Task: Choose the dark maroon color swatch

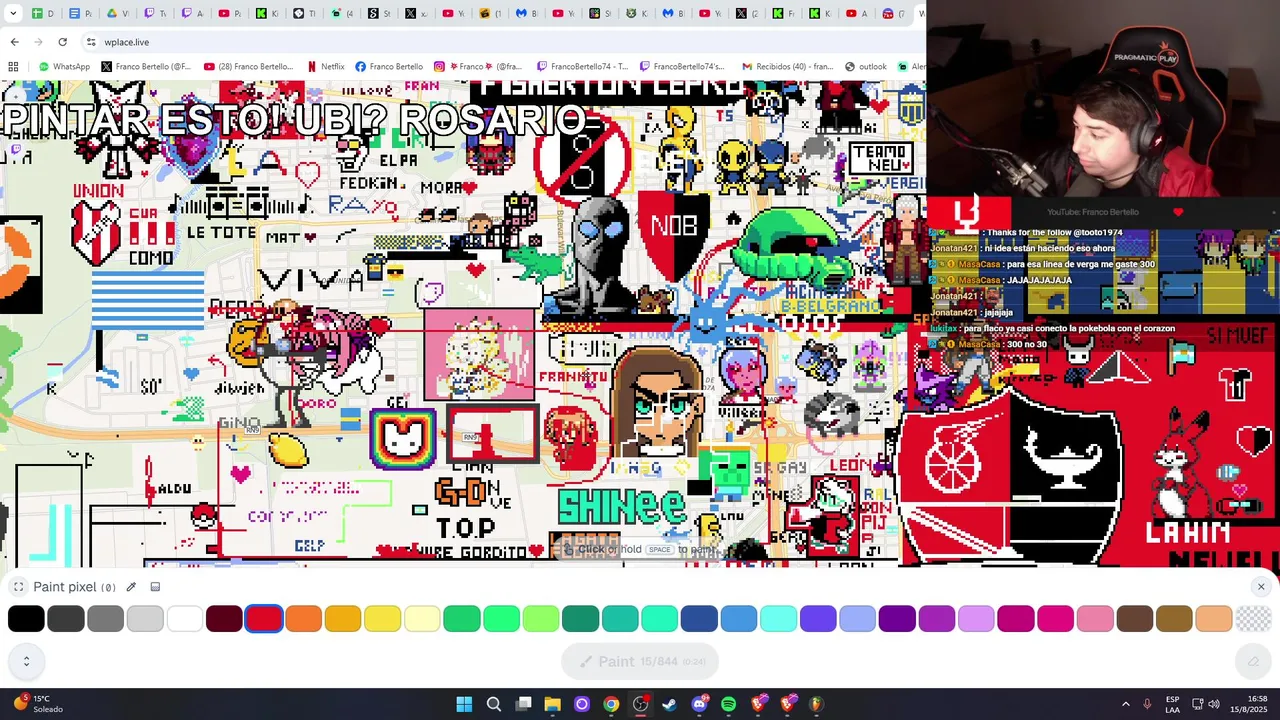Action: pyautogui.click(x=224, y=619)
